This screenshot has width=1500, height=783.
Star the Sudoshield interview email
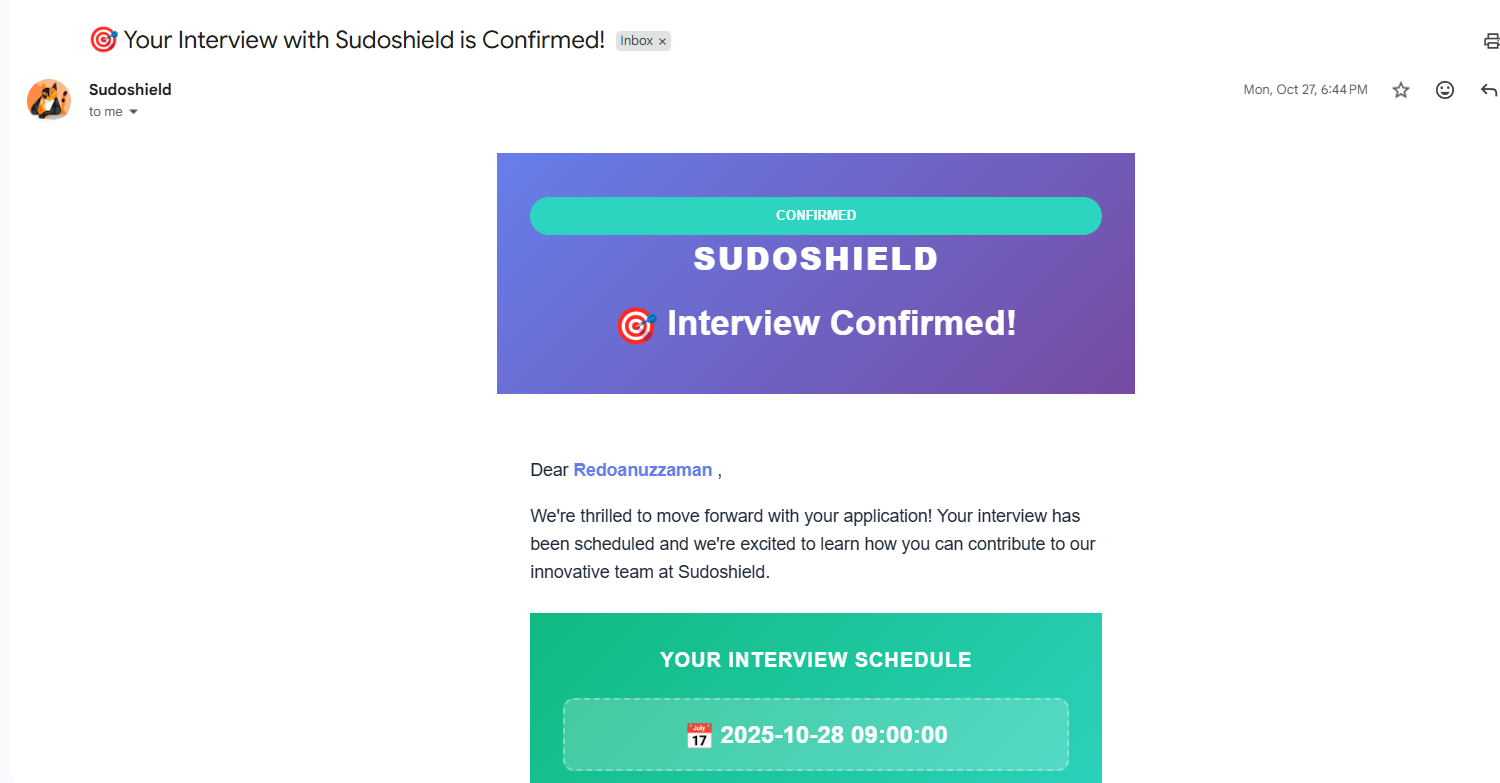click(x=1401, y=90)
